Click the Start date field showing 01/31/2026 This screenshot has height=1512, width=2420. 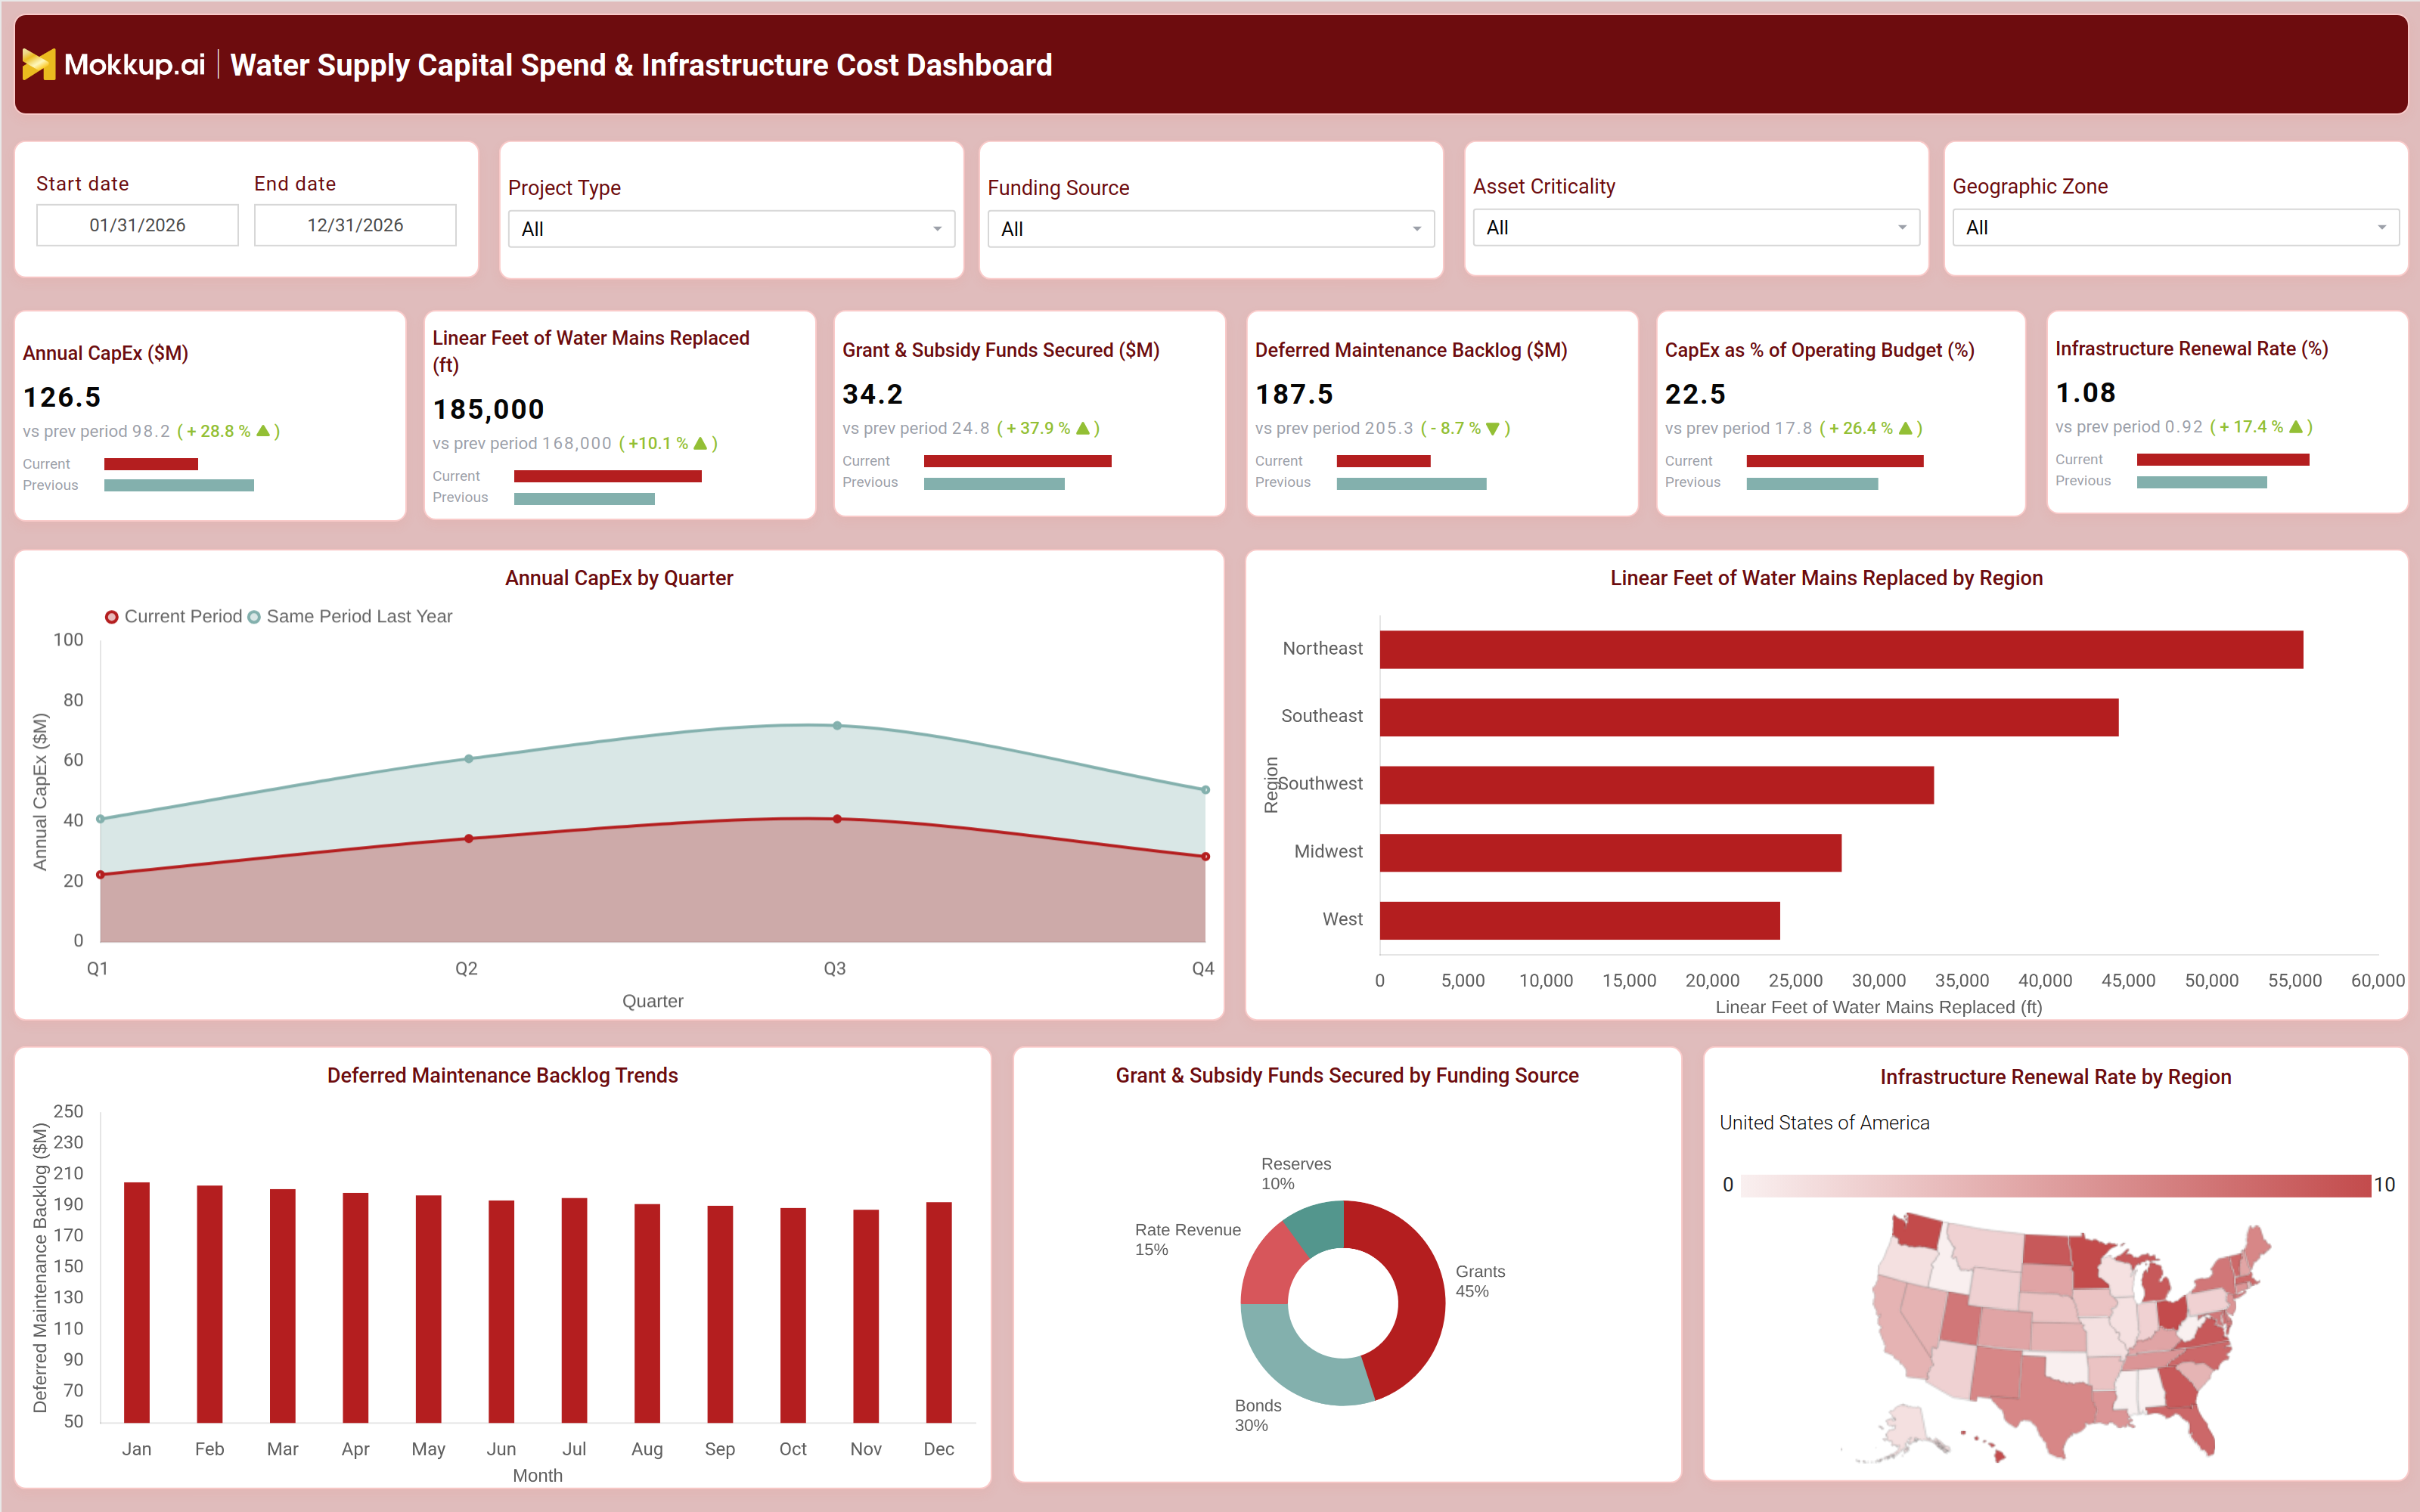(137, 225)
